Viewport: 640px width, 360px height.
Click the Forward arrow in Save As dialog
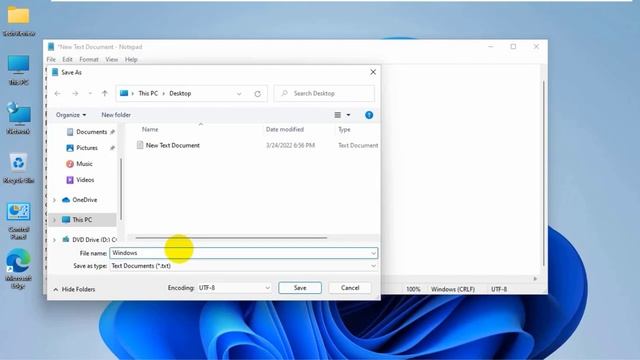75,93
